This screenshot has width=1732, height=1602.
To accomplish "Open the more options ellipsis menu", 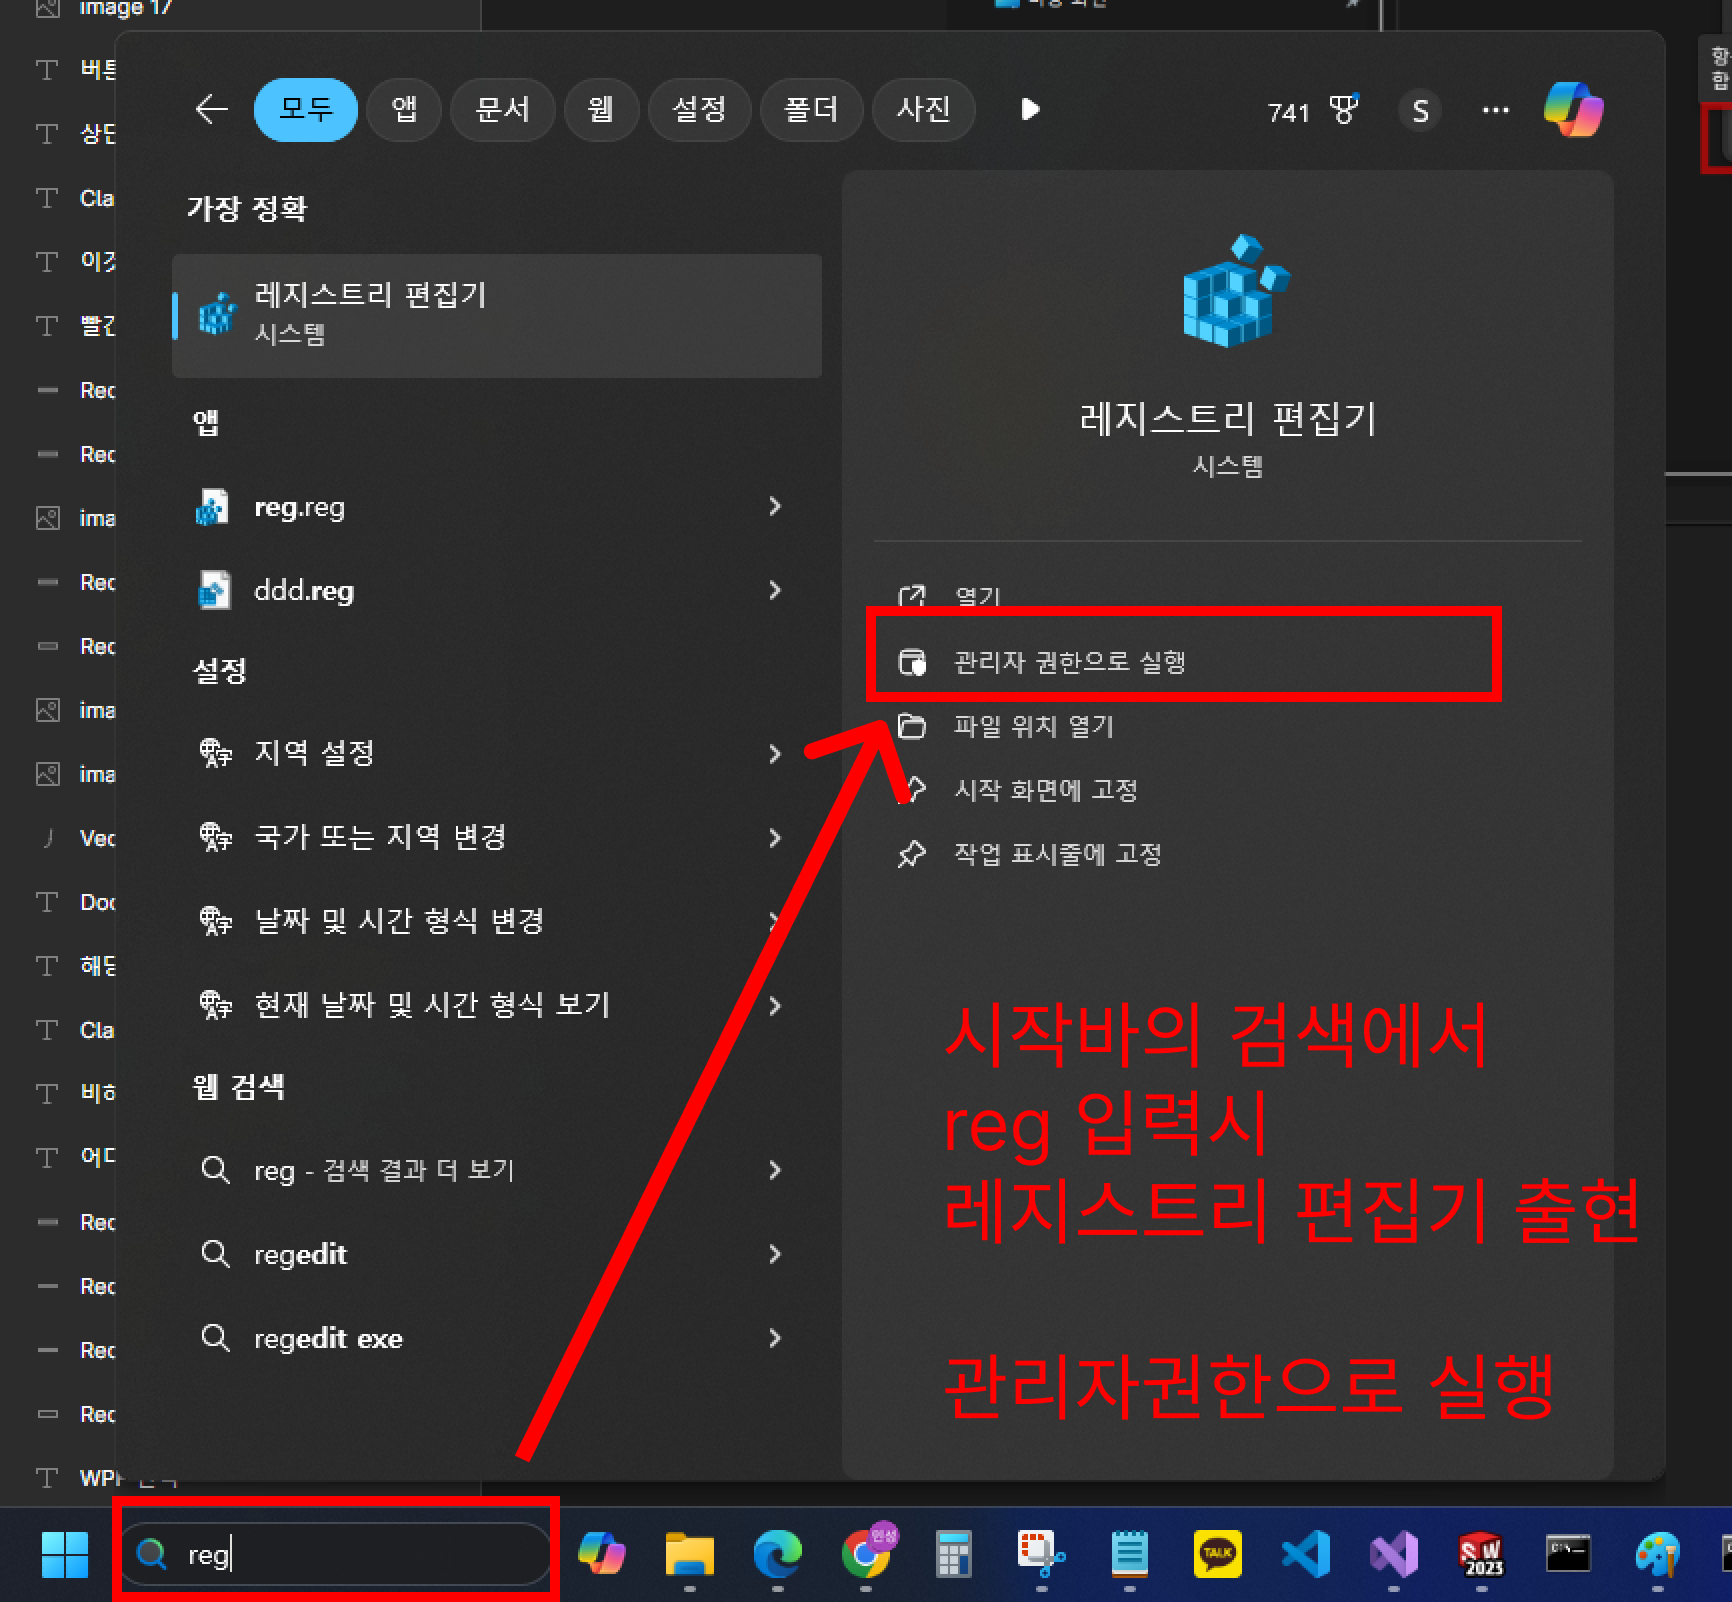I will pyautogui.click(x=1496, y=110).
